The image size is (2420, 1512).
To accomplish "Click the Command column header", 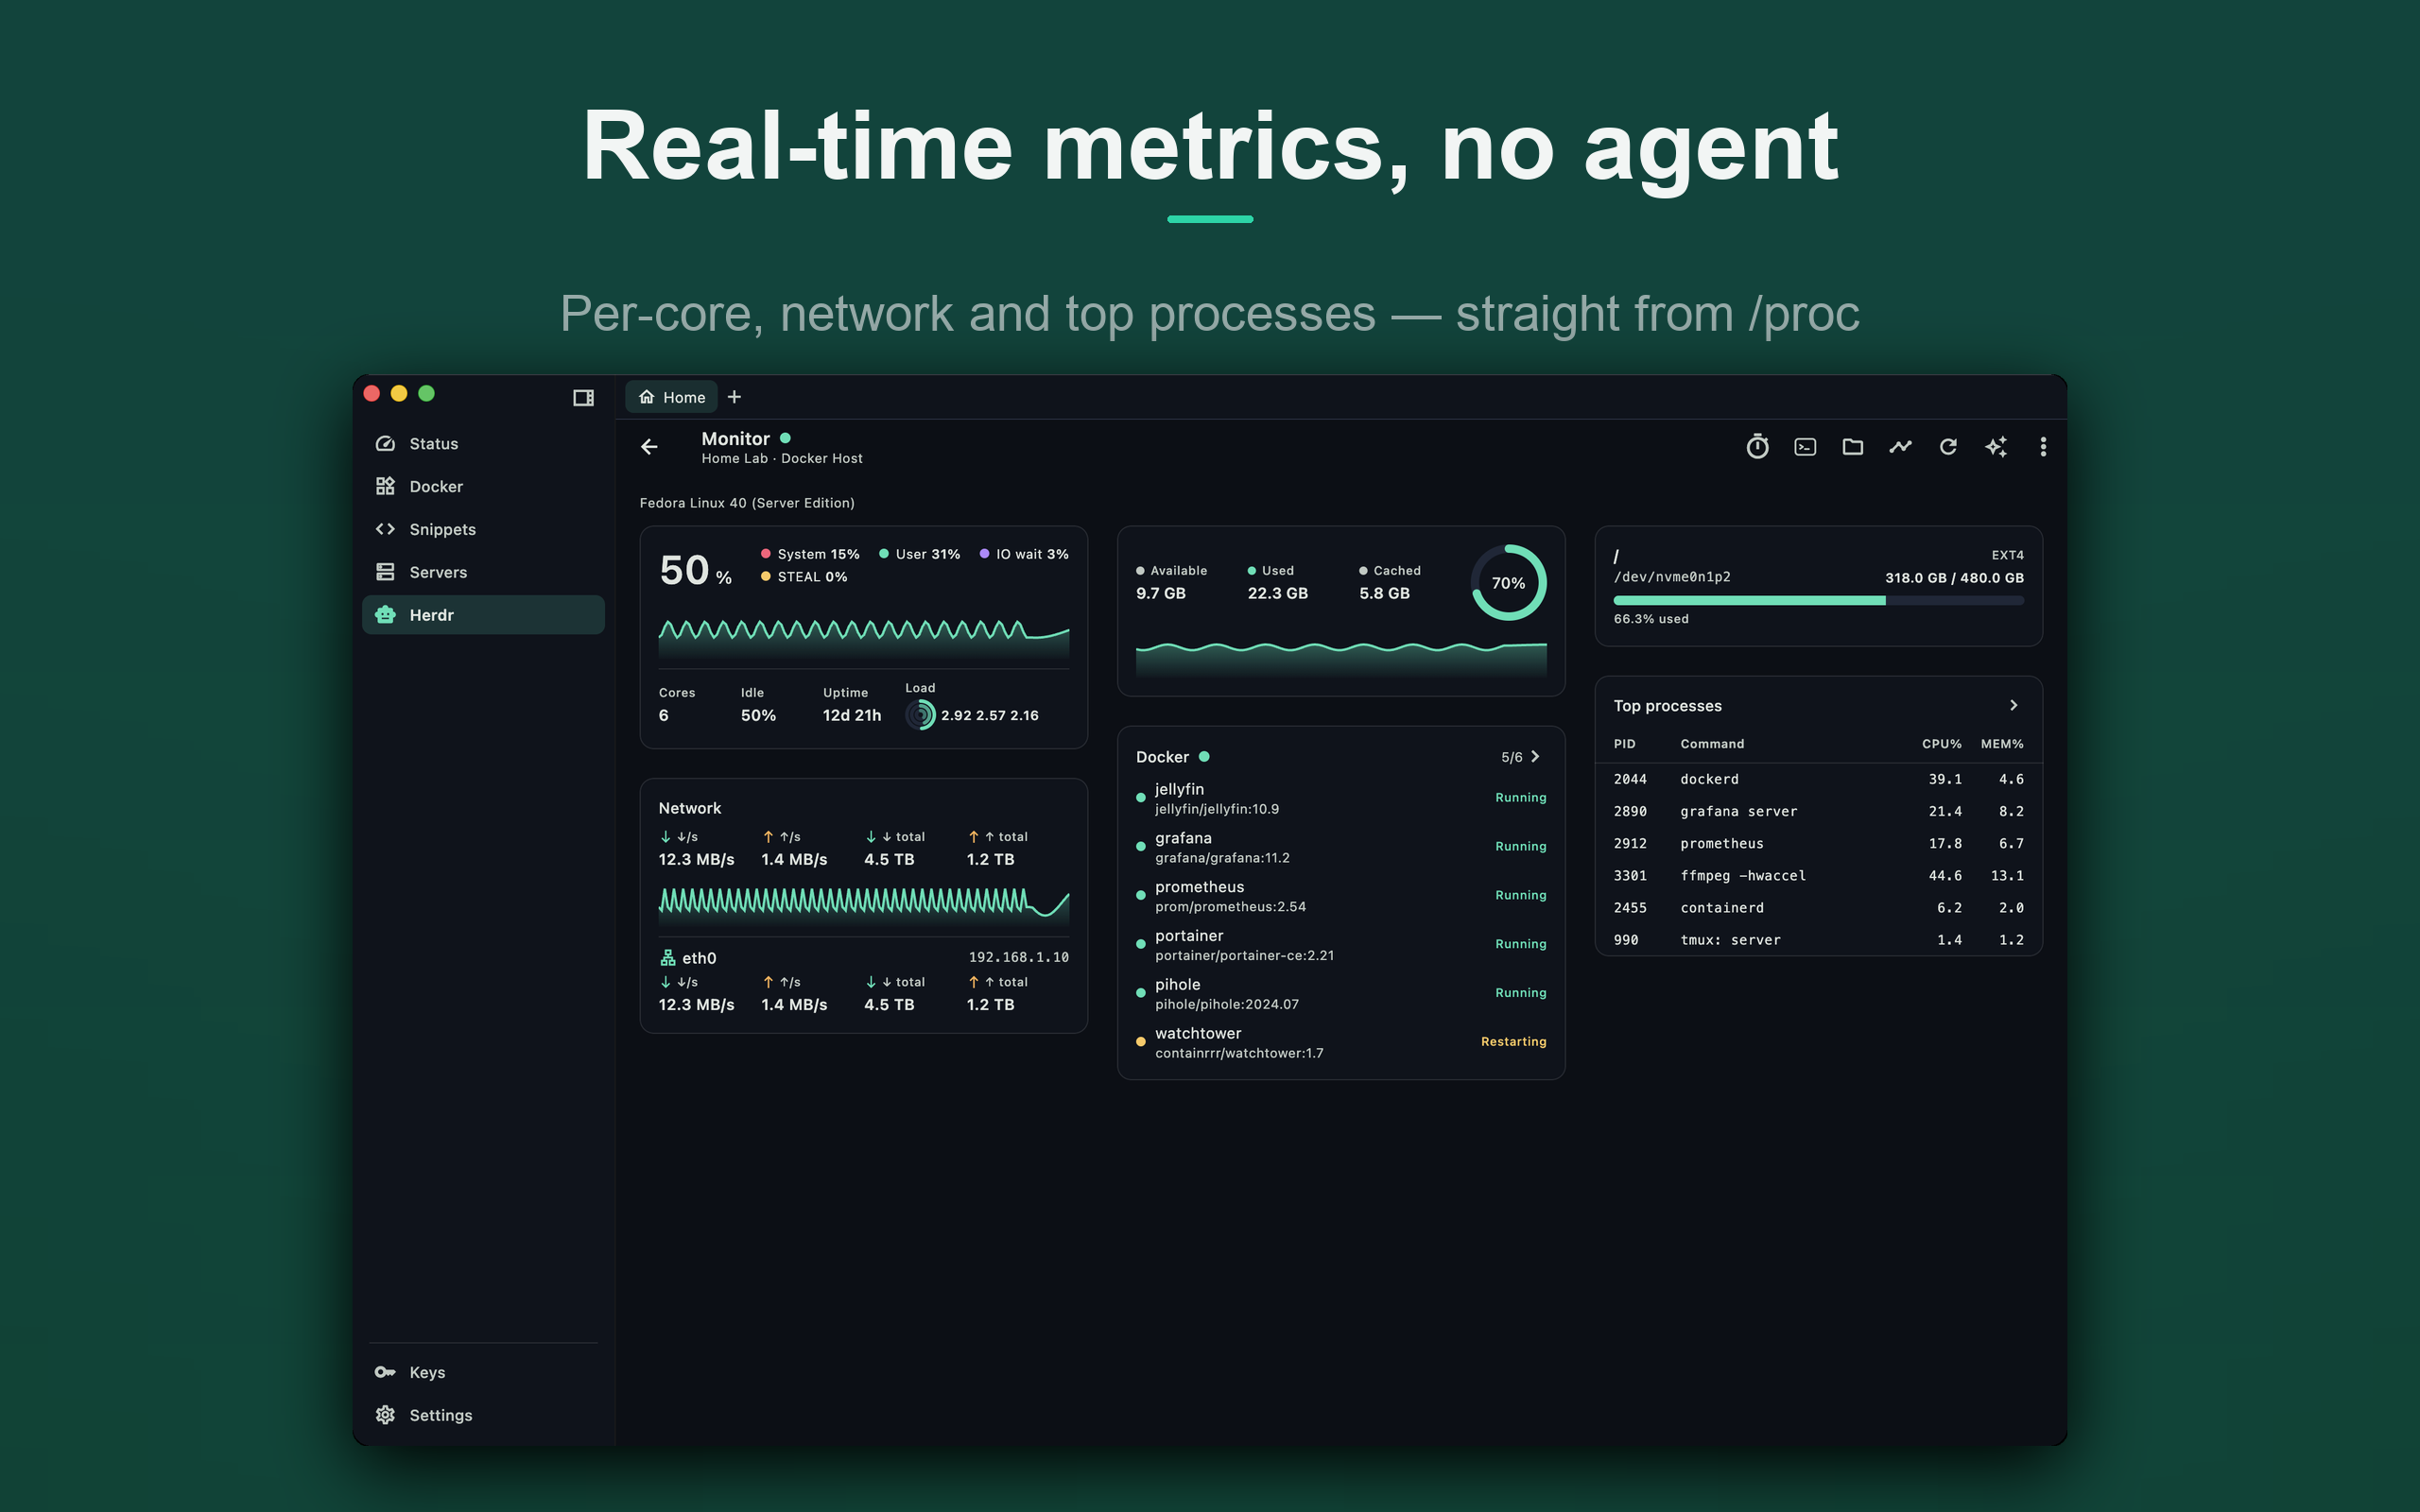I will coord(1712,744).
